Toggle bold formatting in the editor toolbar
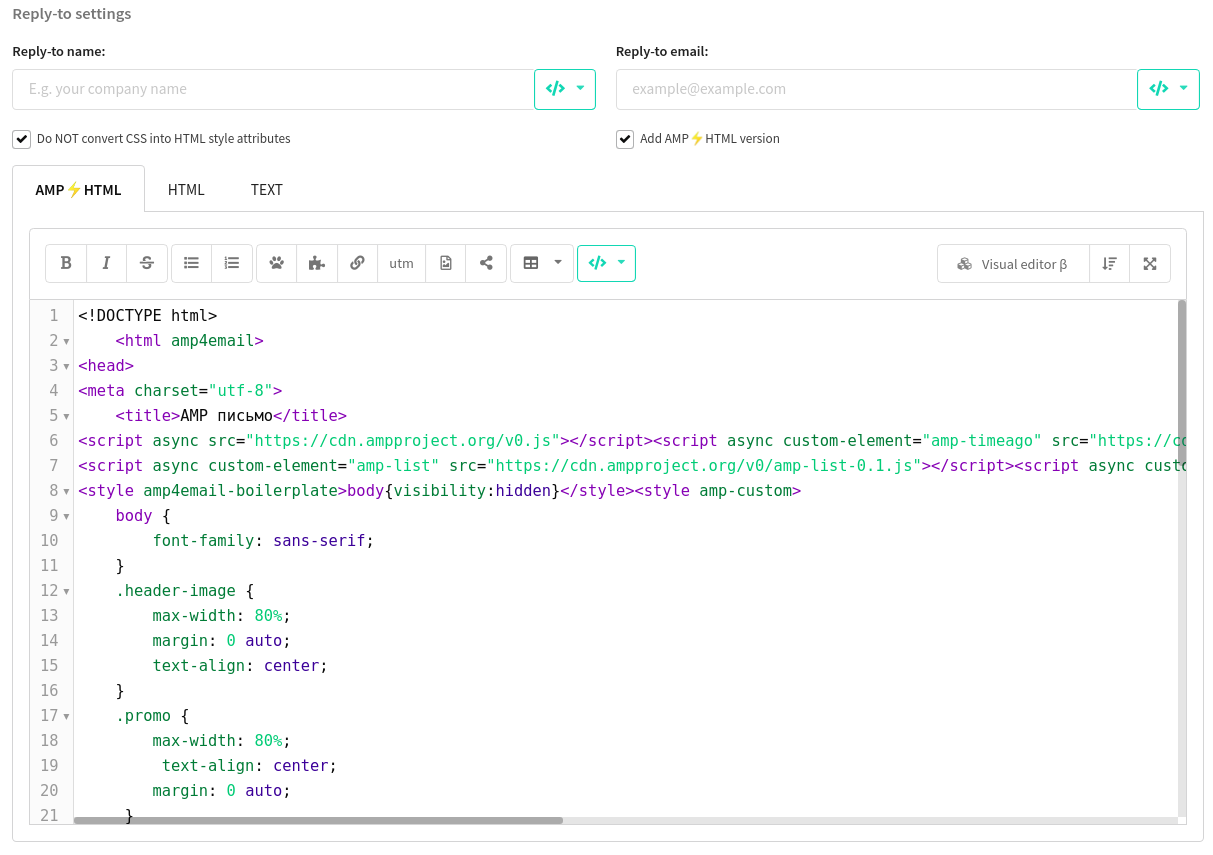The image size is (1213, 855). 66,263
